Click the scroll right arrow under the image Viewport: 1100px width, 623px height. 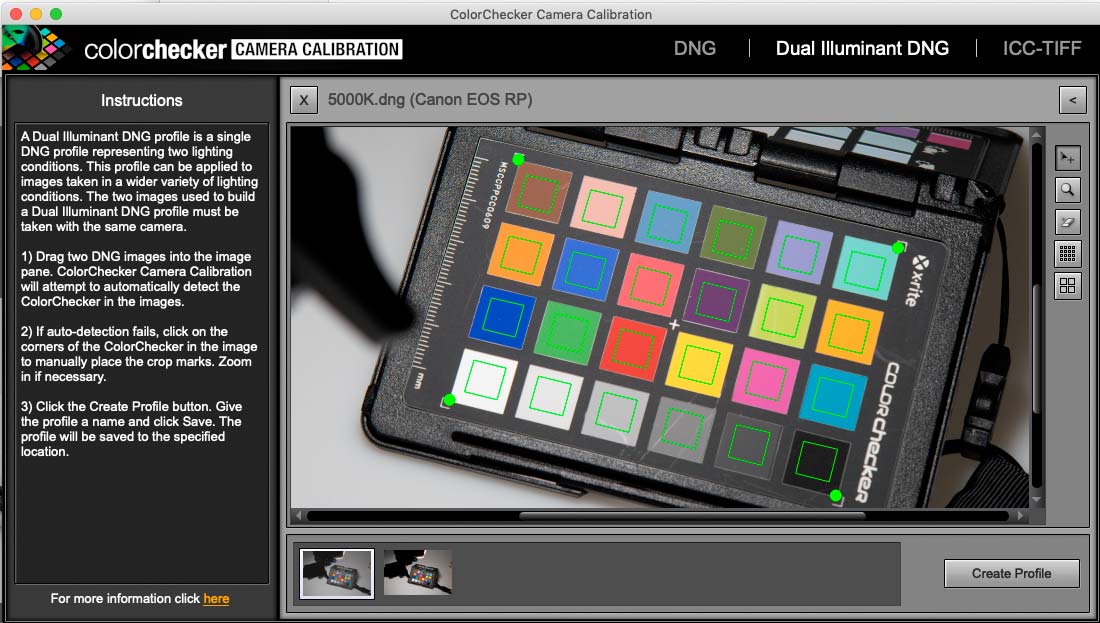(x=1021, y=516)
